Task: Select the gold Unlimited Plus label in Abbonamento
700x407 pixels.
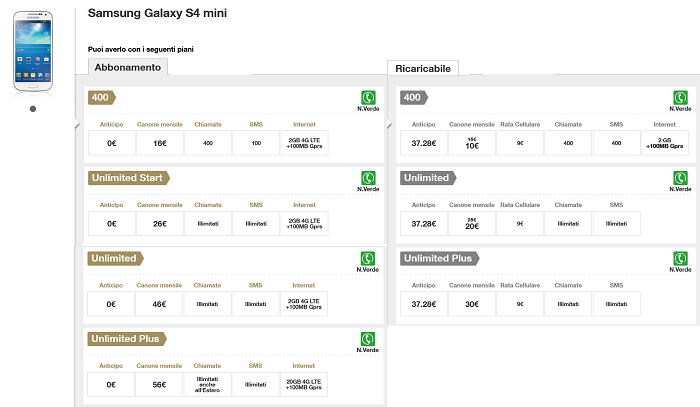Action: (127, 339)
